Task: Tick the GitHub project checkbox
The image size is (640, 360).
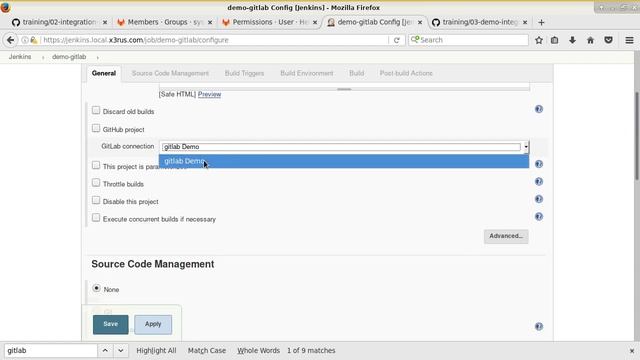Action: [96, 129]
